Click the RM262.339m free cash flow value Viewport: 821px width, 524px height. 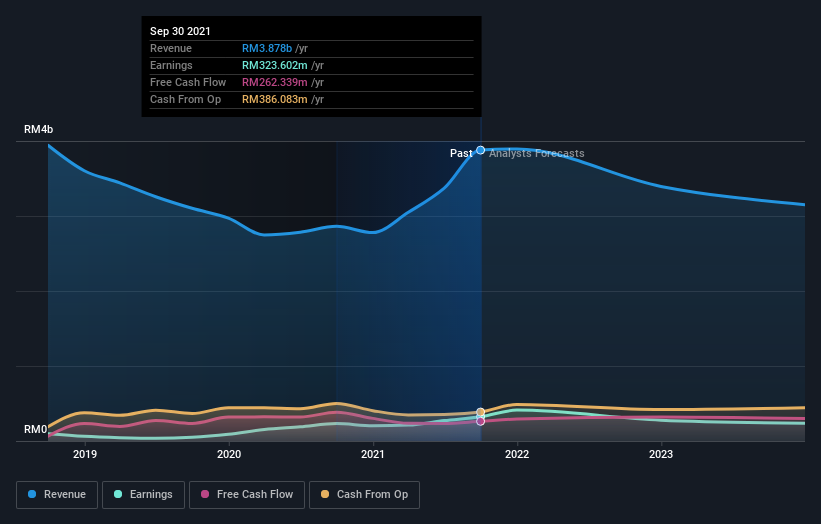[x=274, y=82]
